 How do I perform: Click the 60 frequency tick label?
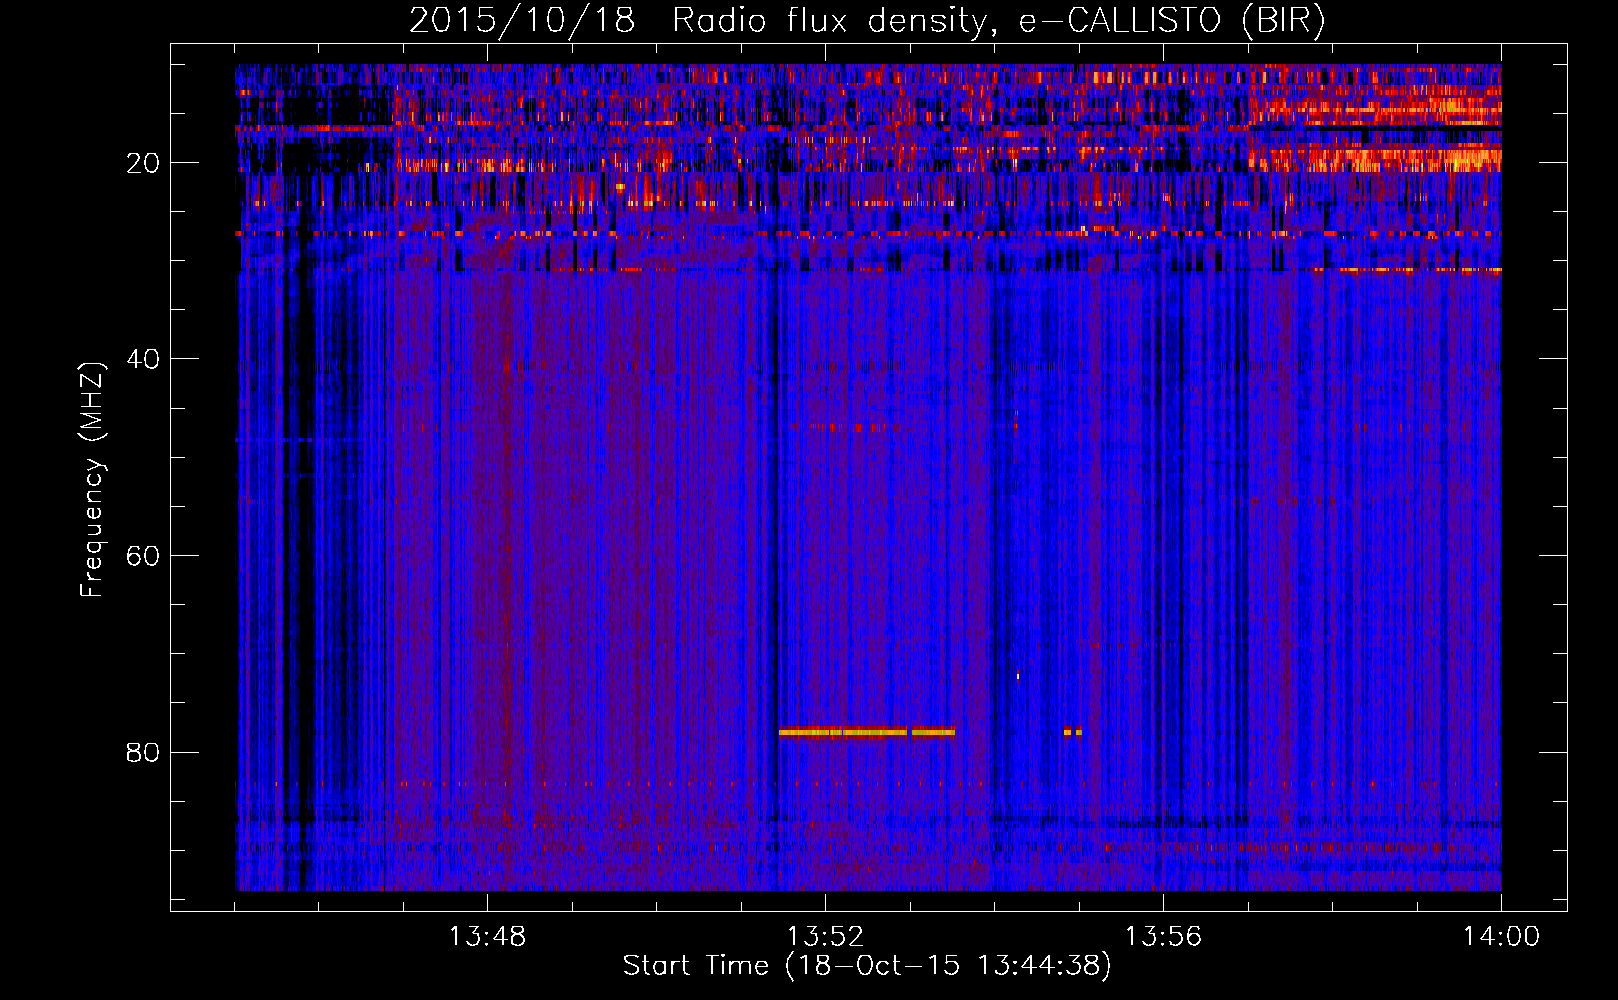pos(143,556)
